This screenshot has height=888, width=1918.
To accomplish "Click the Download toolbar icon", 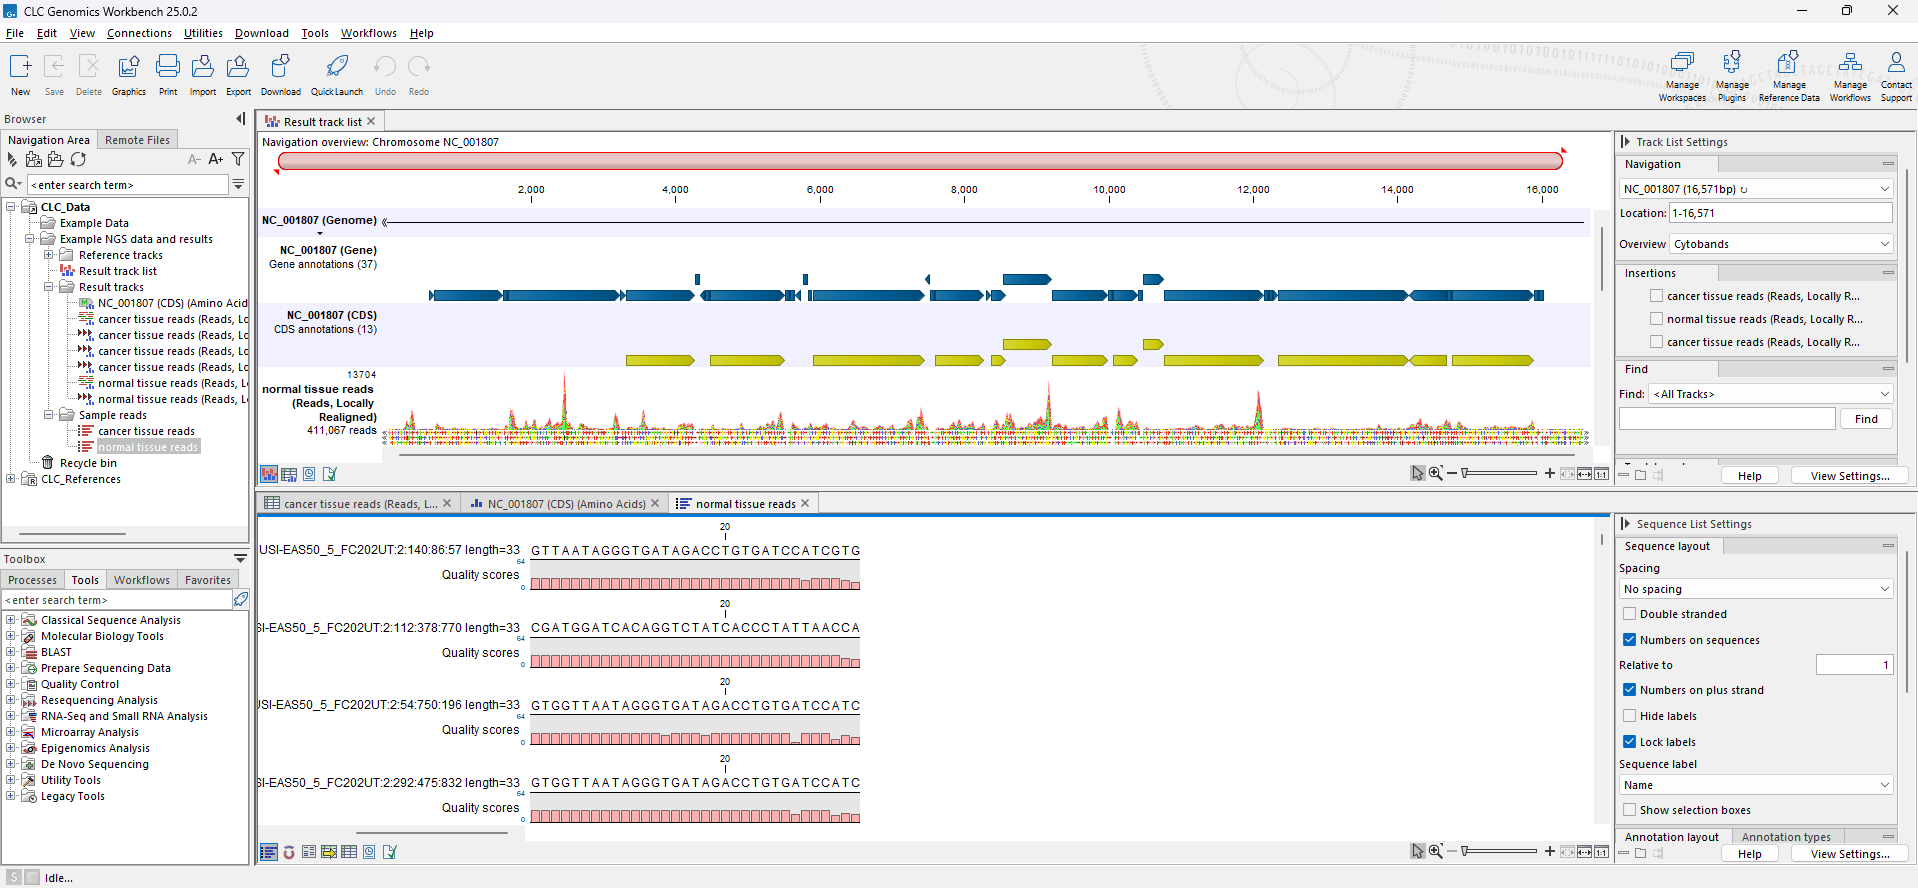I will [280, 69].
